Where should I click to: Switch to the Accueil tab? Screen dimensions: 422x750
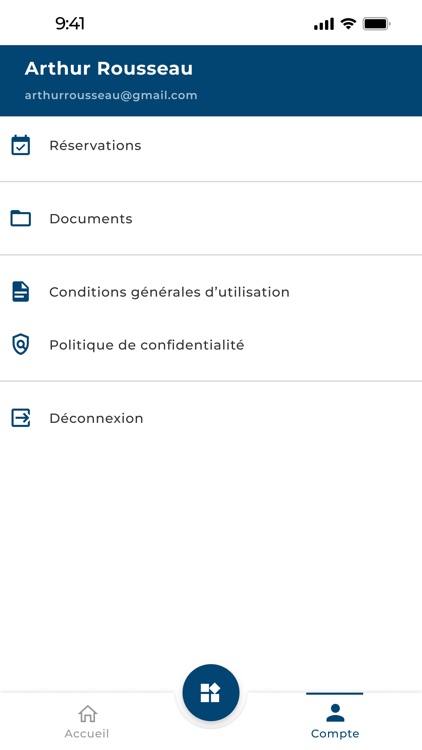(87, 721)
